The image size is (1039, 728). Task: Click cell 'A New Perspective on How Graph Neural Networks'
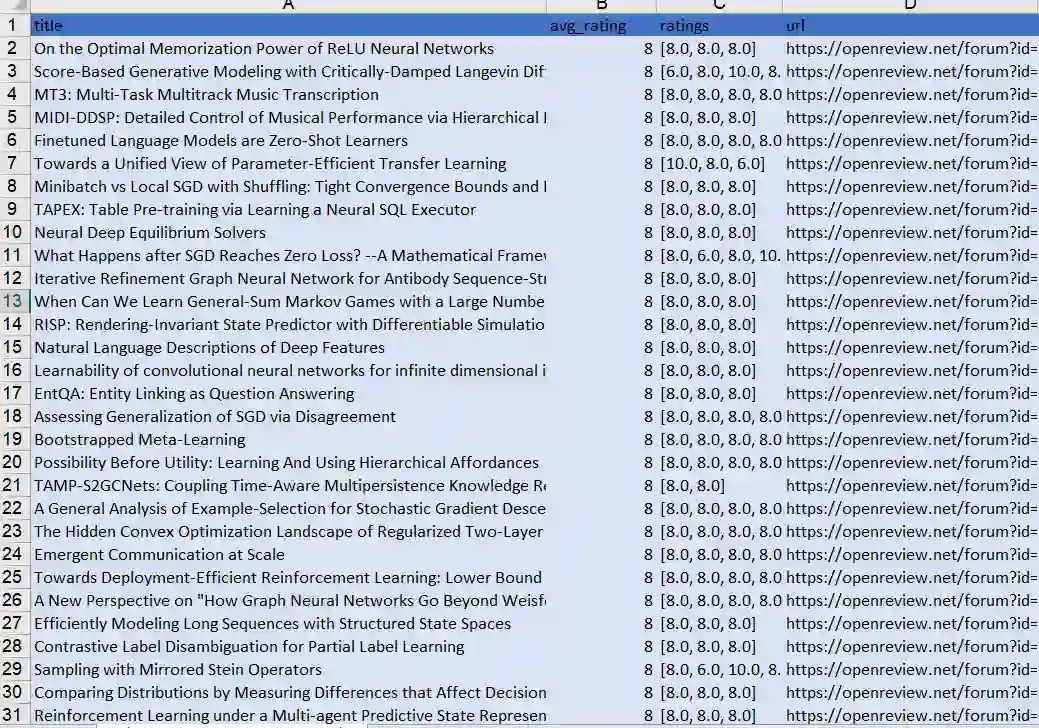click(x=288, y=601)
